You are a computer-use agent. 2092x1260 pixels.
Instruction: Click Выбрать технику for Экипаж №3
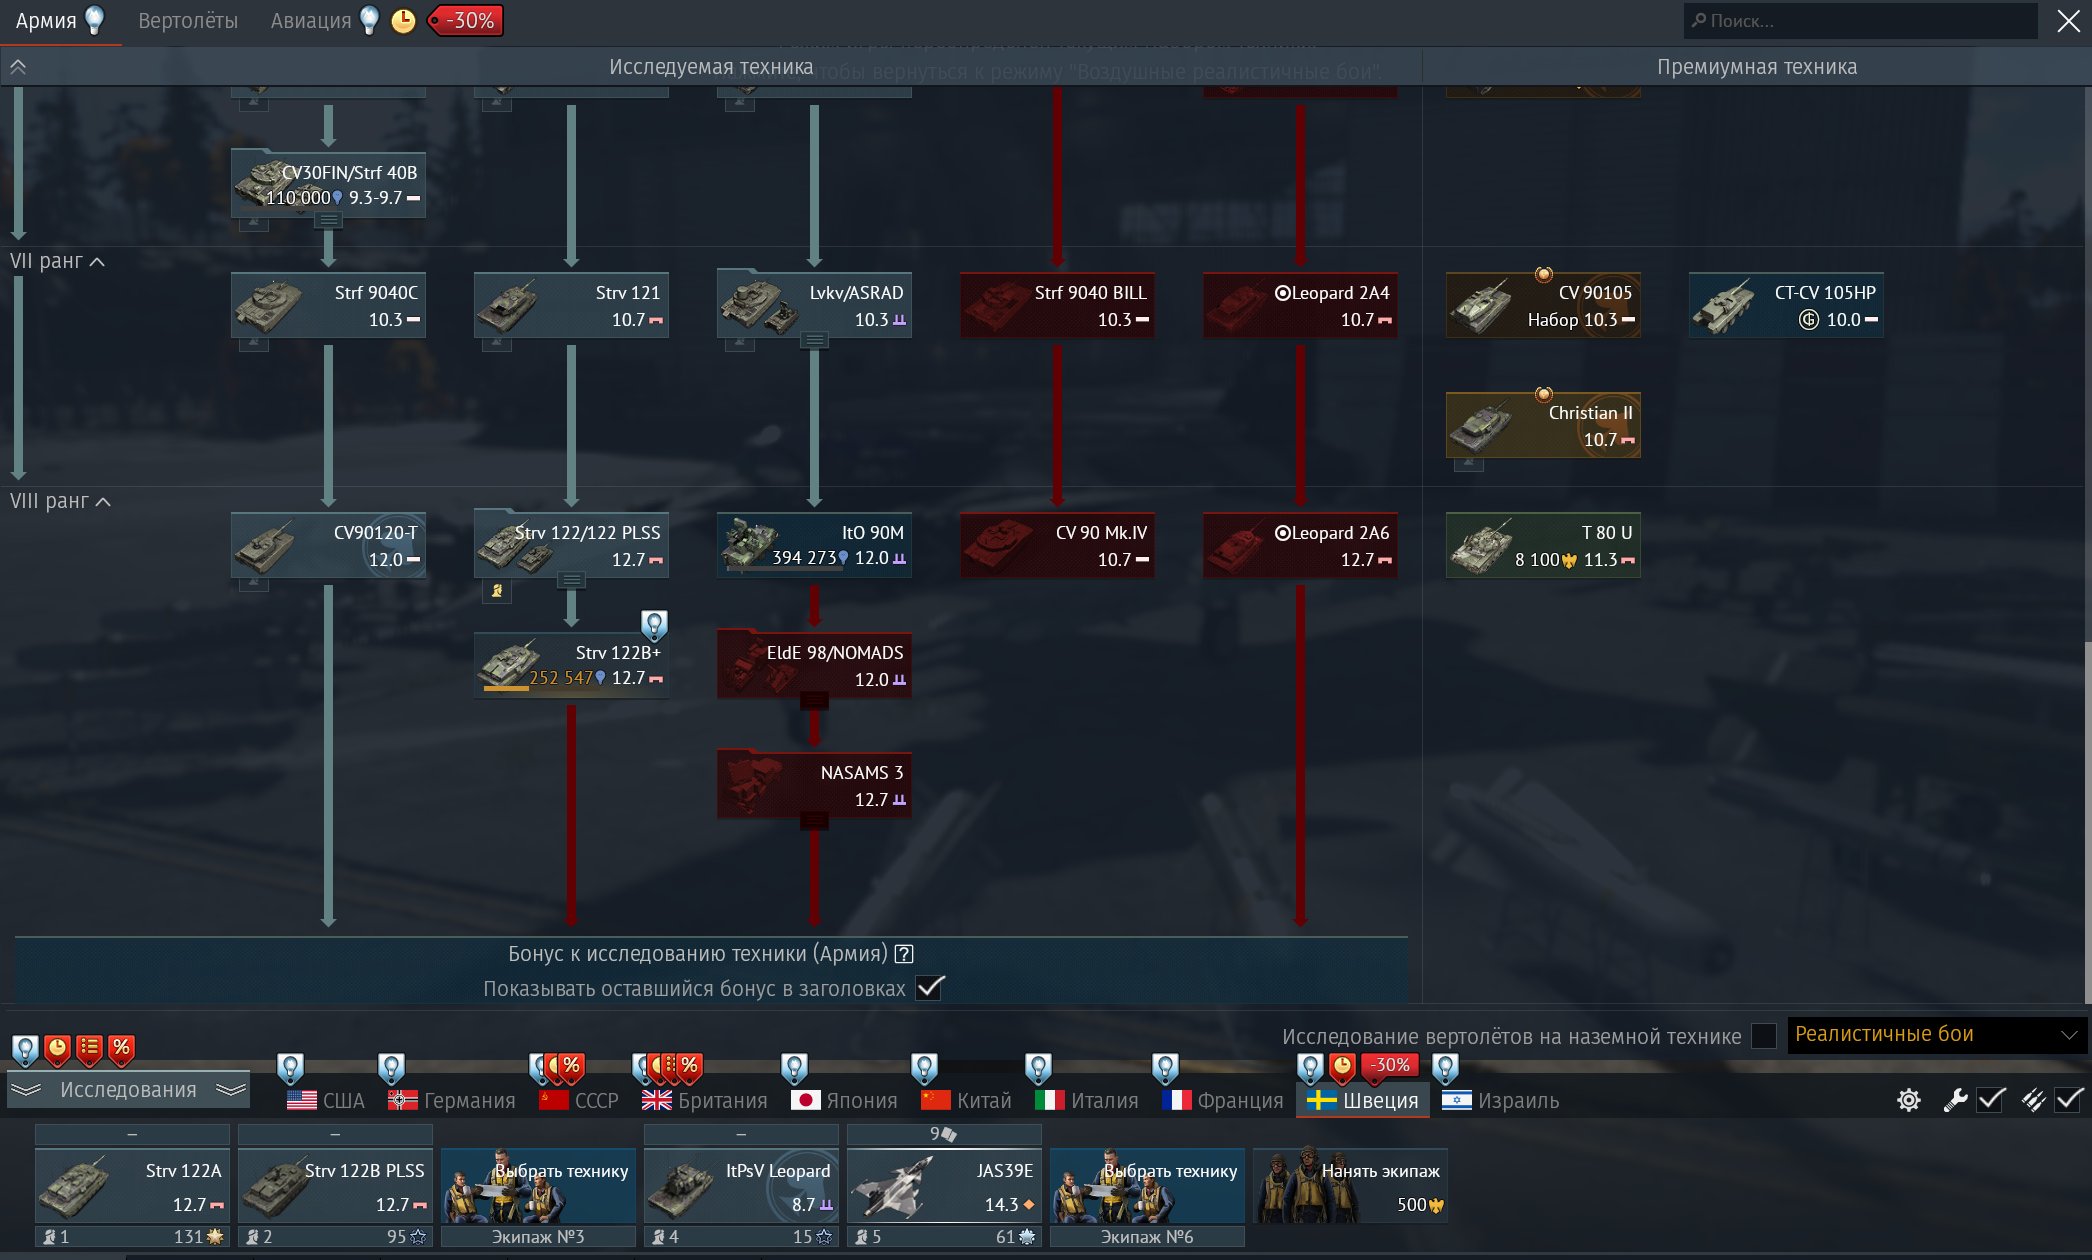coord(538,1186)
